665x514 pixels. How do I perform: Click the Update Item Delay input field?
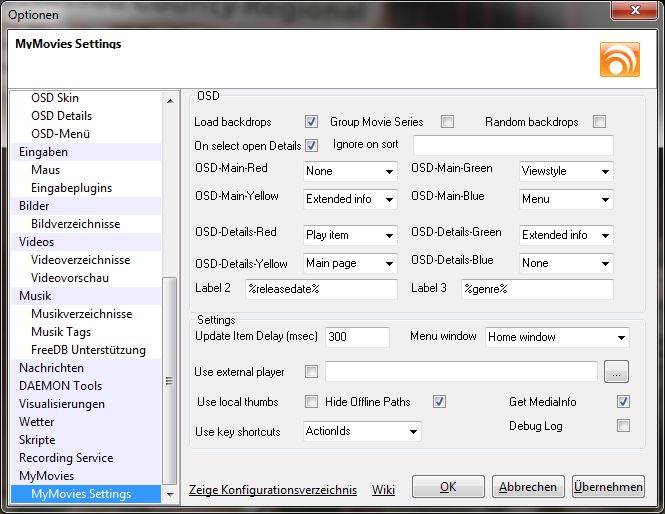tap(356, 337)
